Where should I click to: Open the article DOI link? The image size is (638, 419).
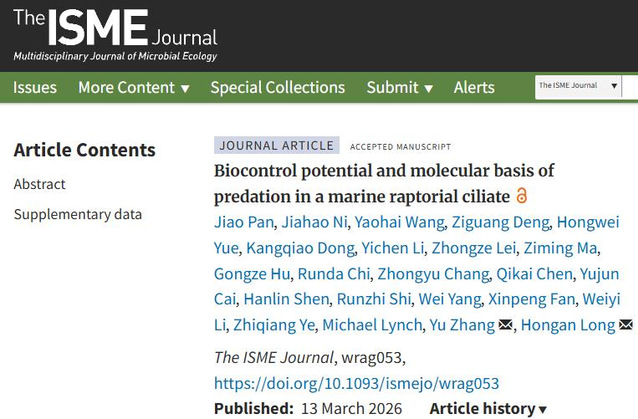(356, 383)
